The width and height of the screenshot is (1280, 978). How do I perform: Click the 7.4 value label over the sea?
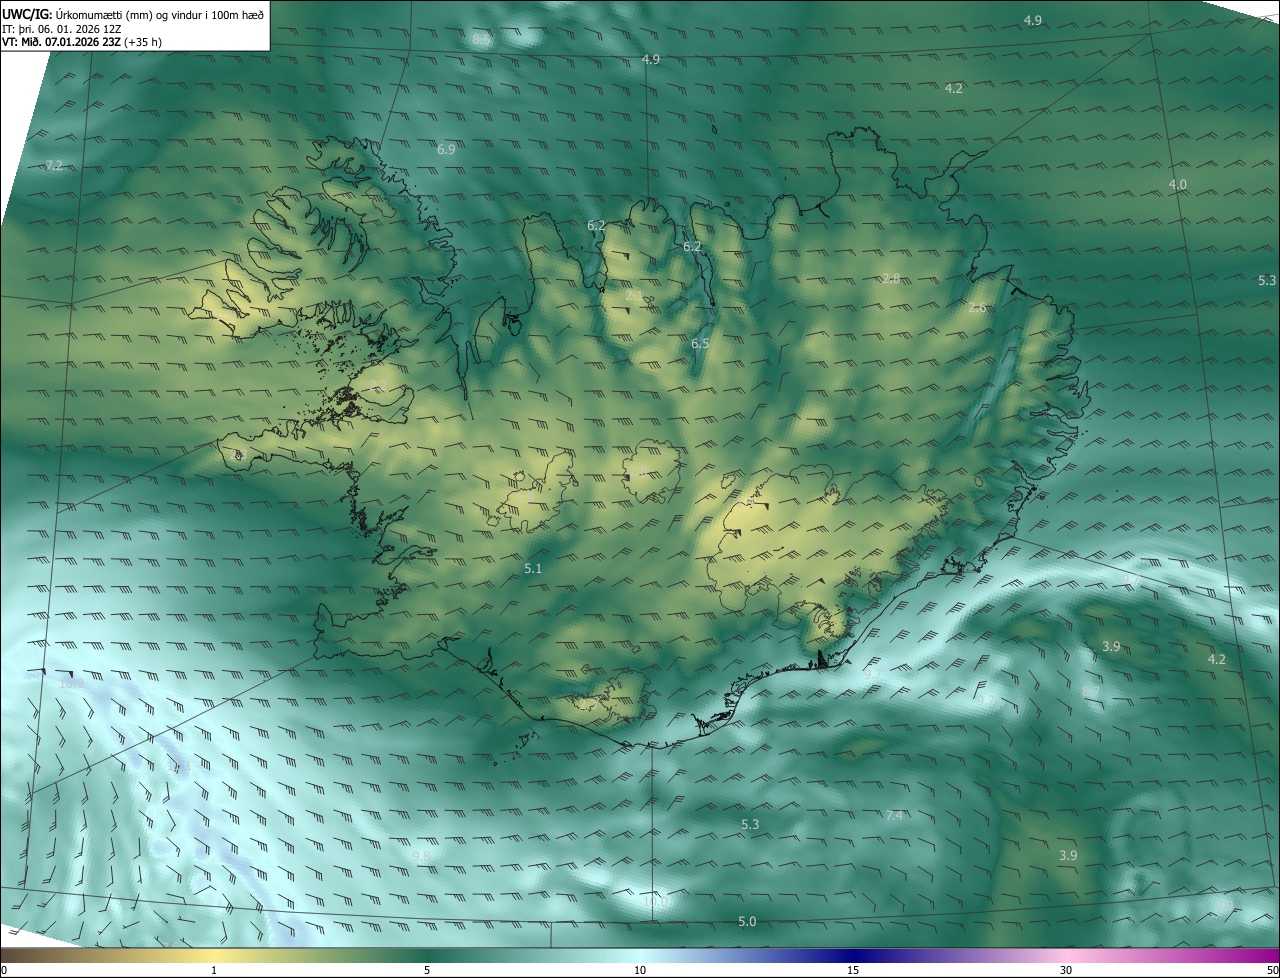894,816
